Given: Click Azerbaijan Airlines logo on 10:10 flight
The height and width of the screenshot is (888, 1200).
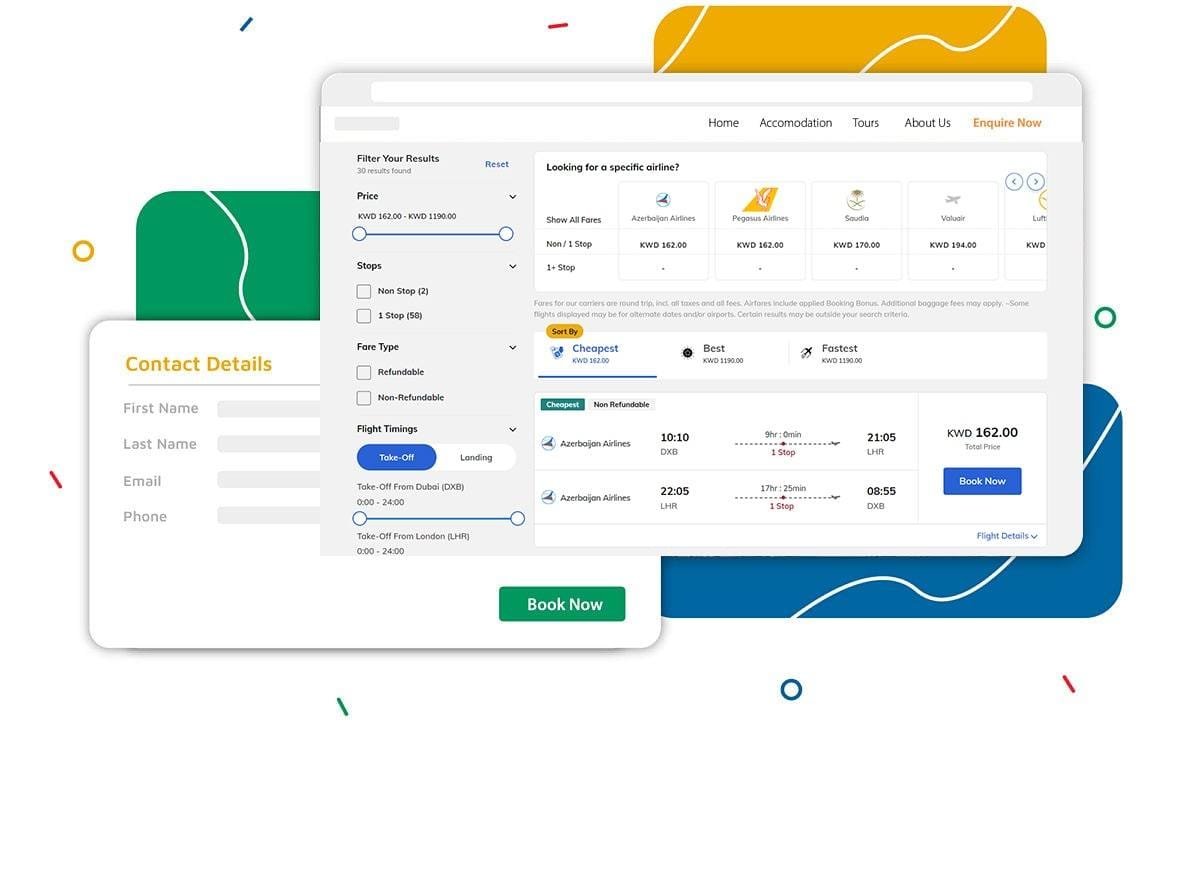Looking at the screenshot, I should coord(548,443).
